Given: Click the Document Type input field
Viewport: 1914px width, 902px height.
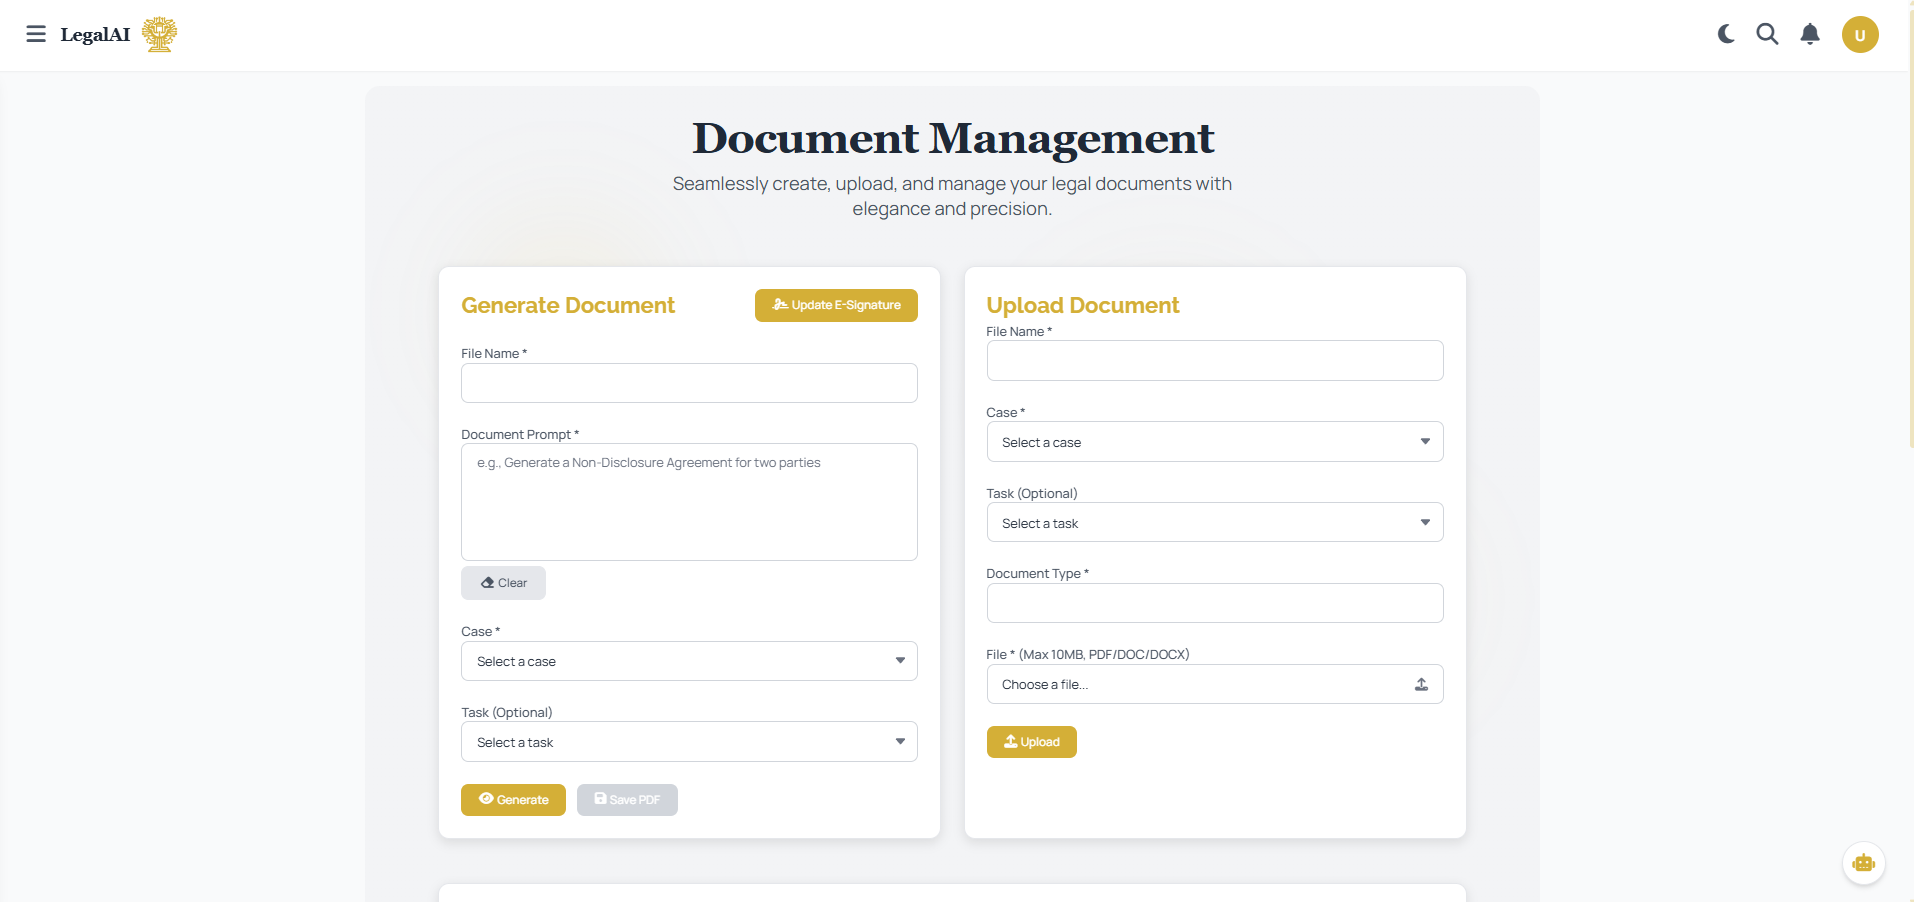Looking at the screenshot, I should (x=1214, y=603).
